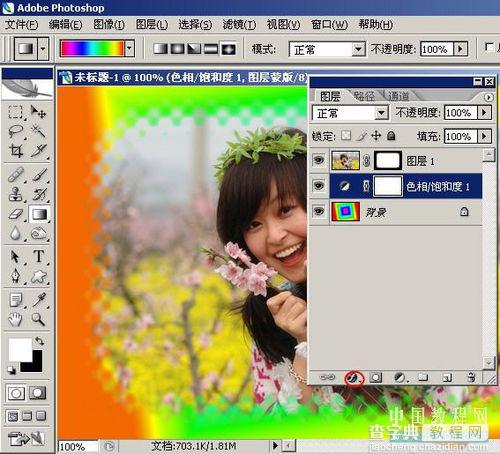This screenshot has height=454, width=500.
Task: Click the Delete Layer trash icon
Action: click(471, 378)
